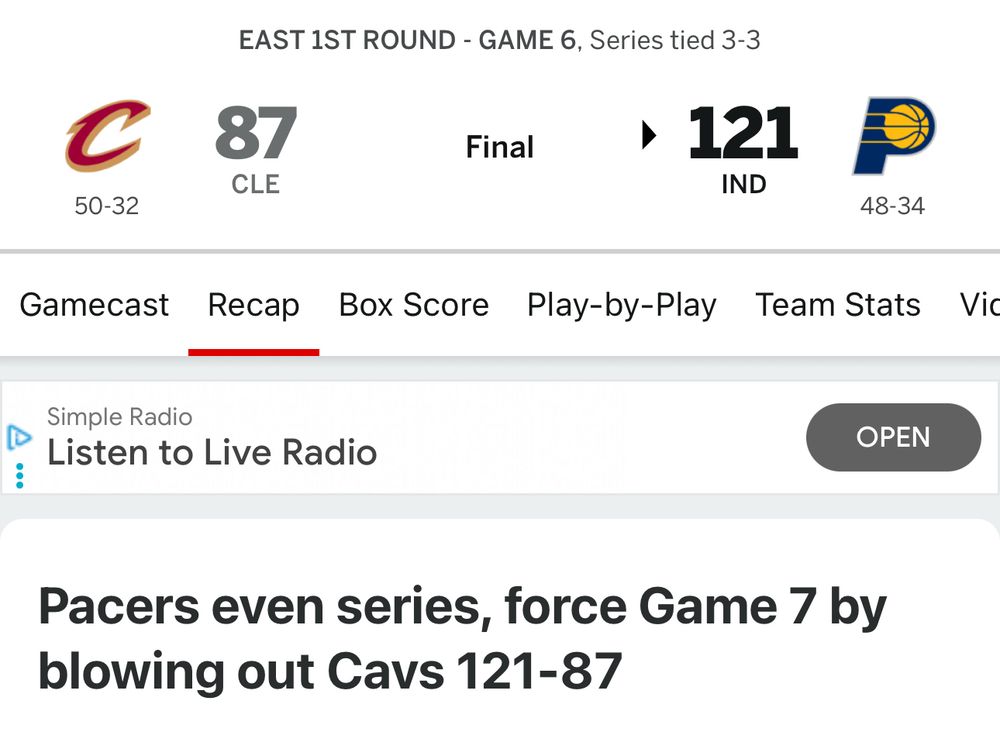Click the Listen to Live Radio link
This screenshot has height=750, width=1000.
coord(213,452)
